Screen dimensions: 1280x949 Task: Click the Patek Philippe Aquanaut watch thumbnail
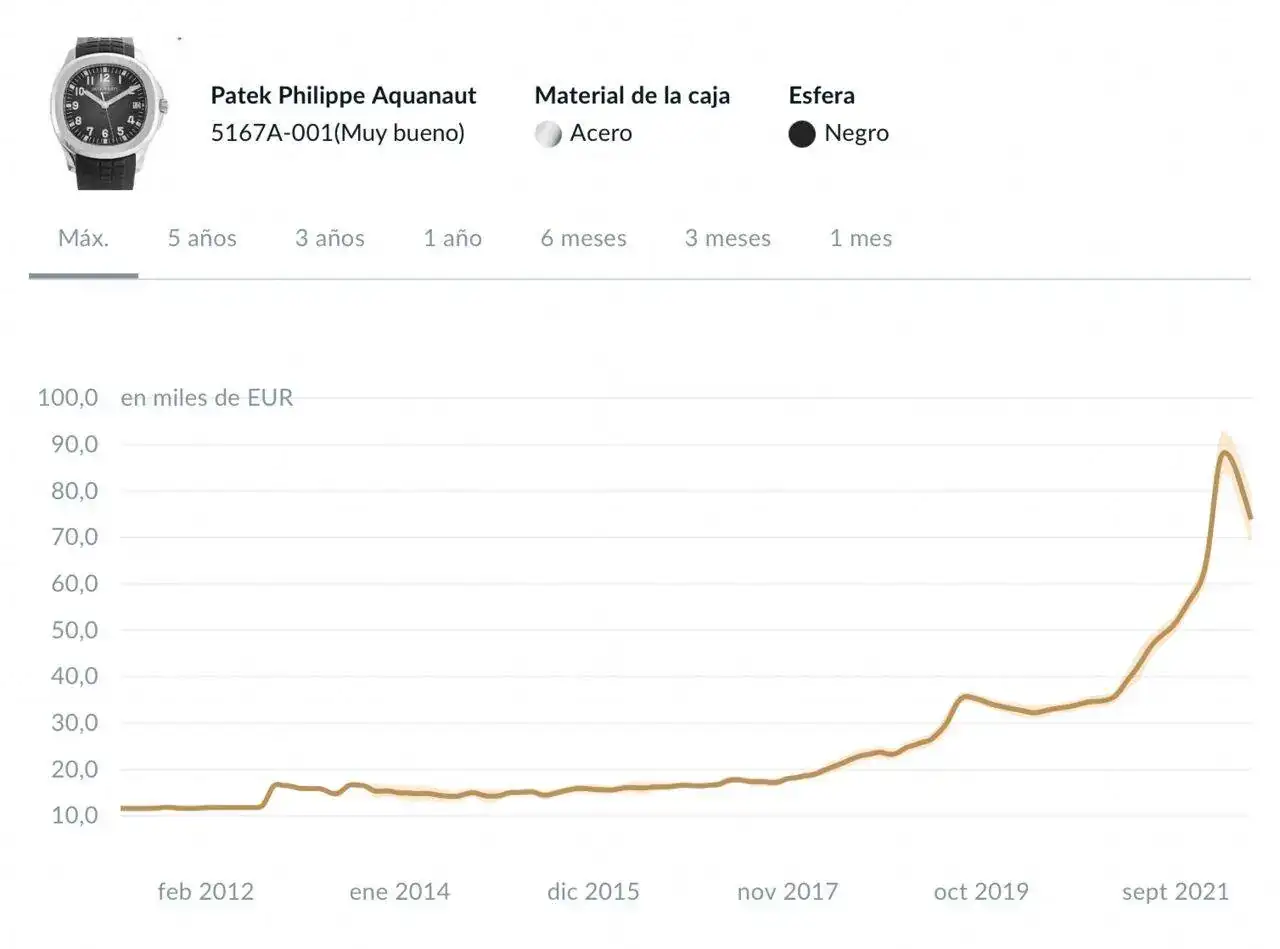[x=108, y=113]
